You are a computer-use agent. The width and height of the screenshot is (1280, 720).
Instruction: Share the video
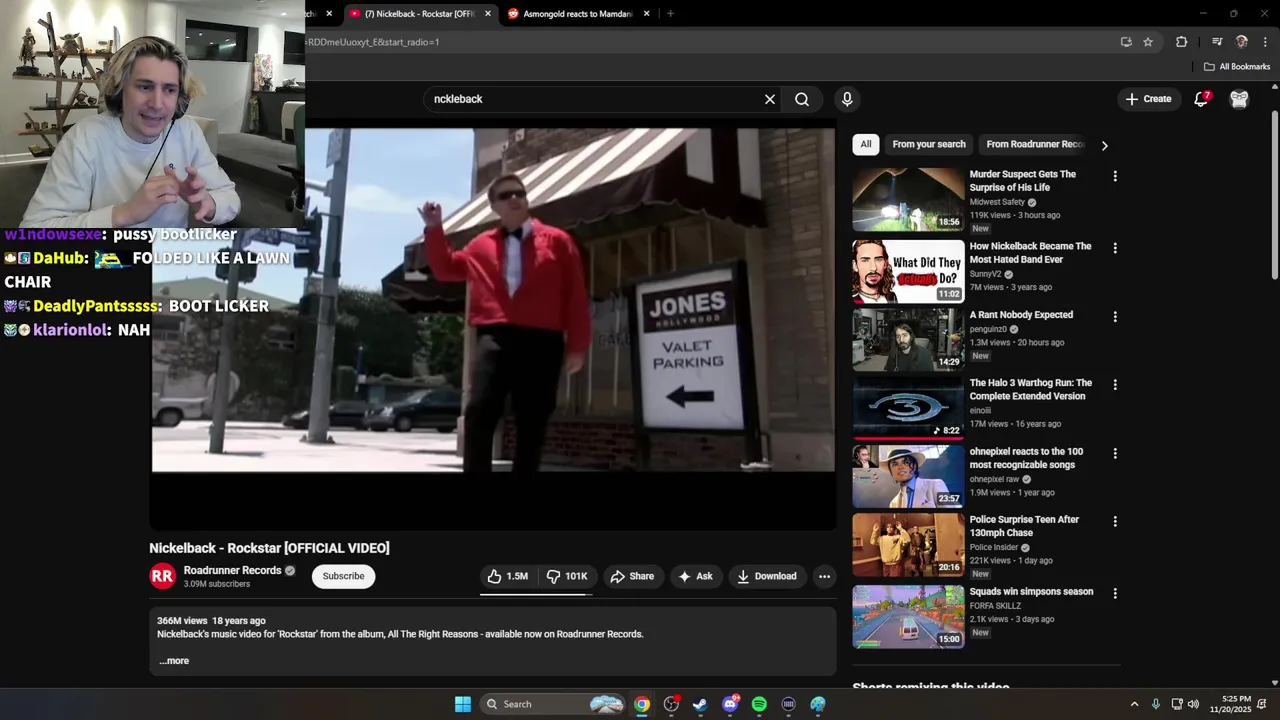632,576
